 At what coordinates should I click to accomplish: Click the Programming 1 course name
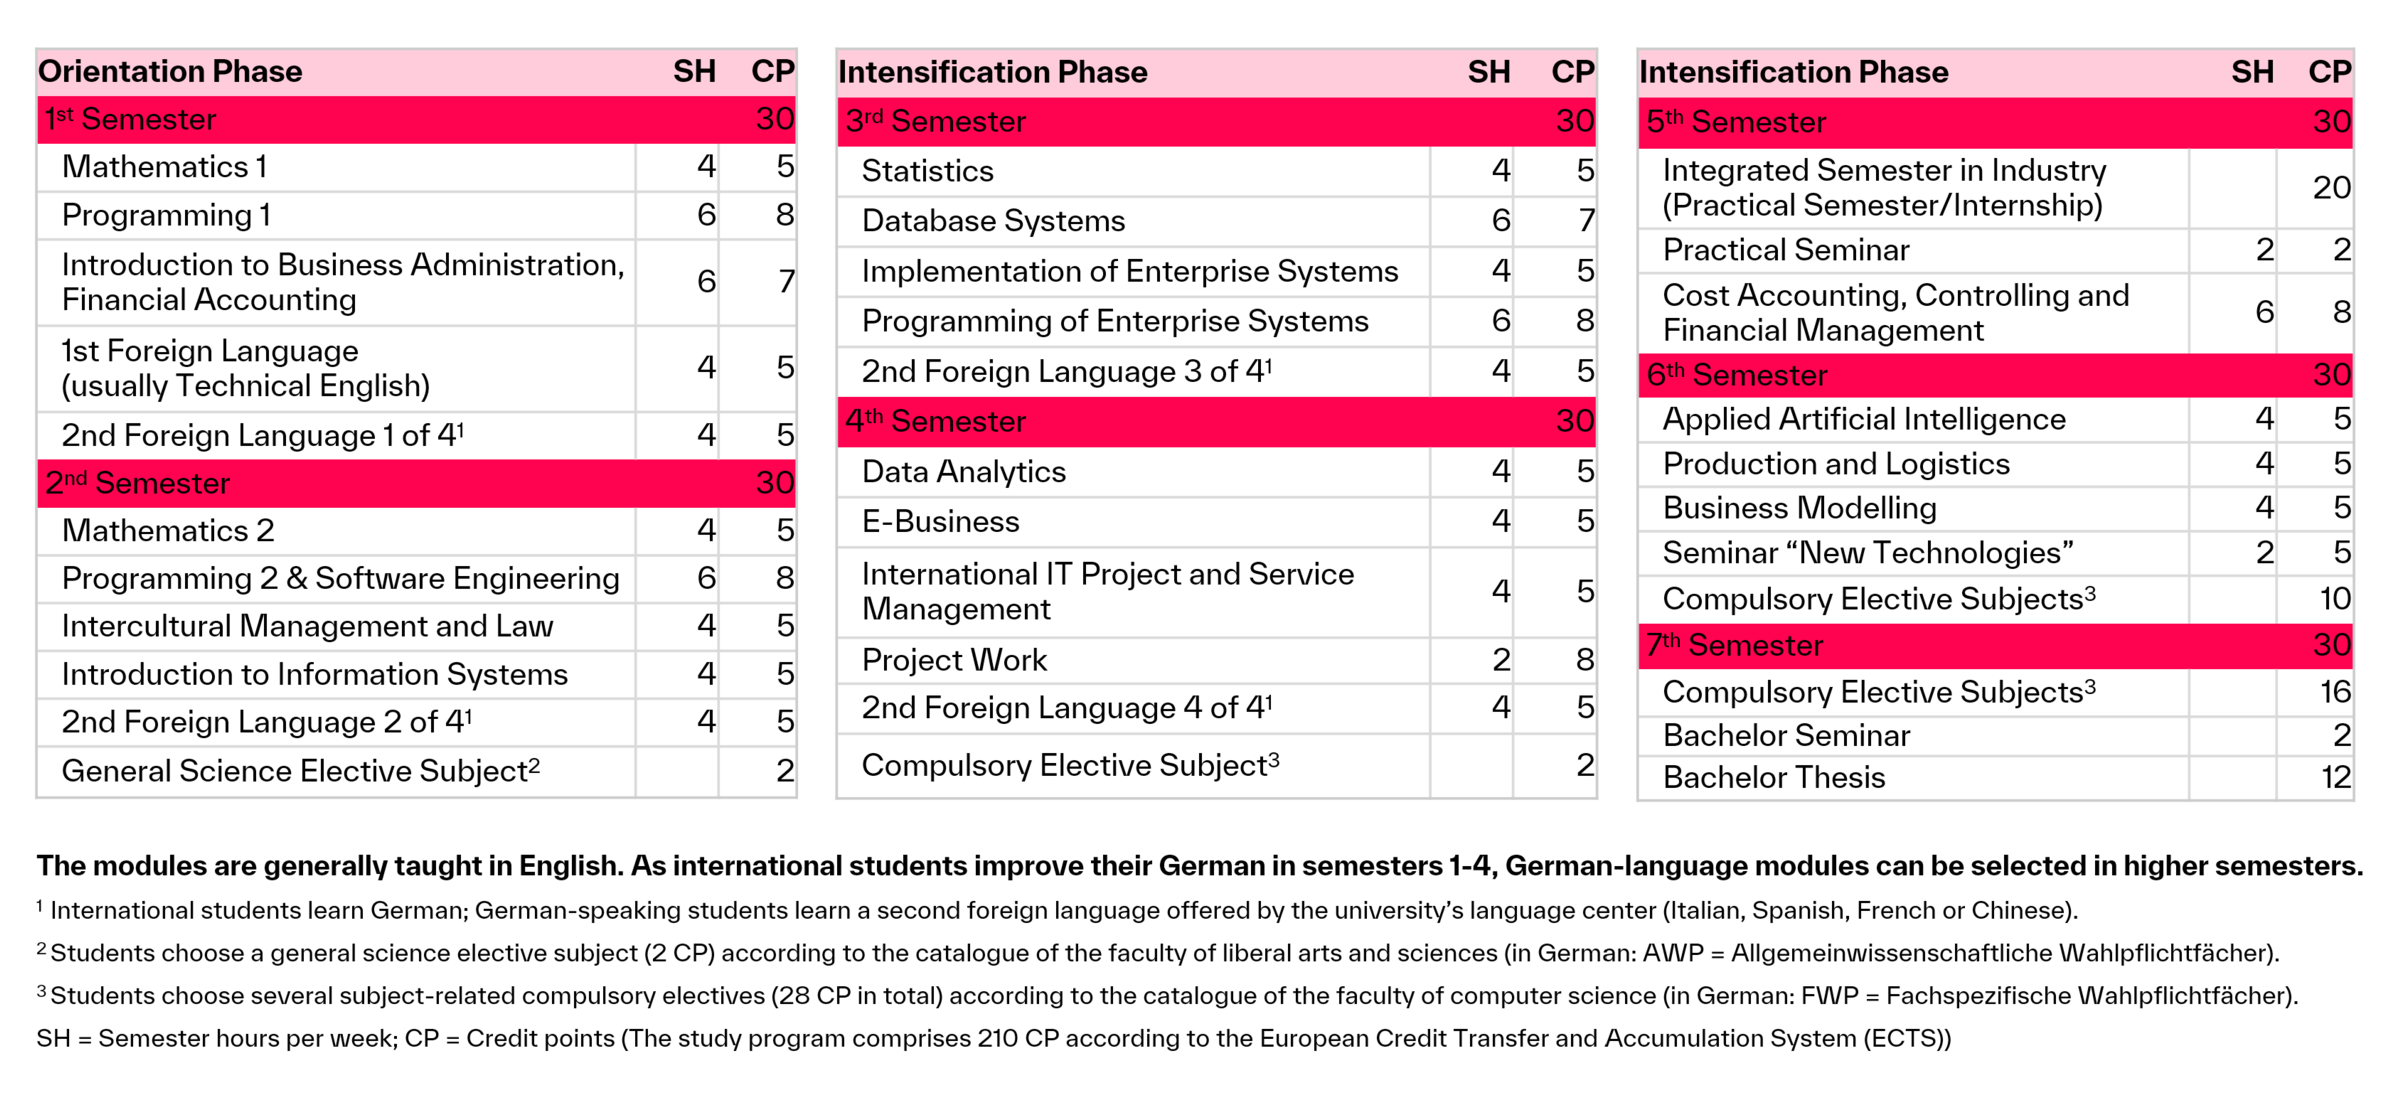[x=166, y=215]
